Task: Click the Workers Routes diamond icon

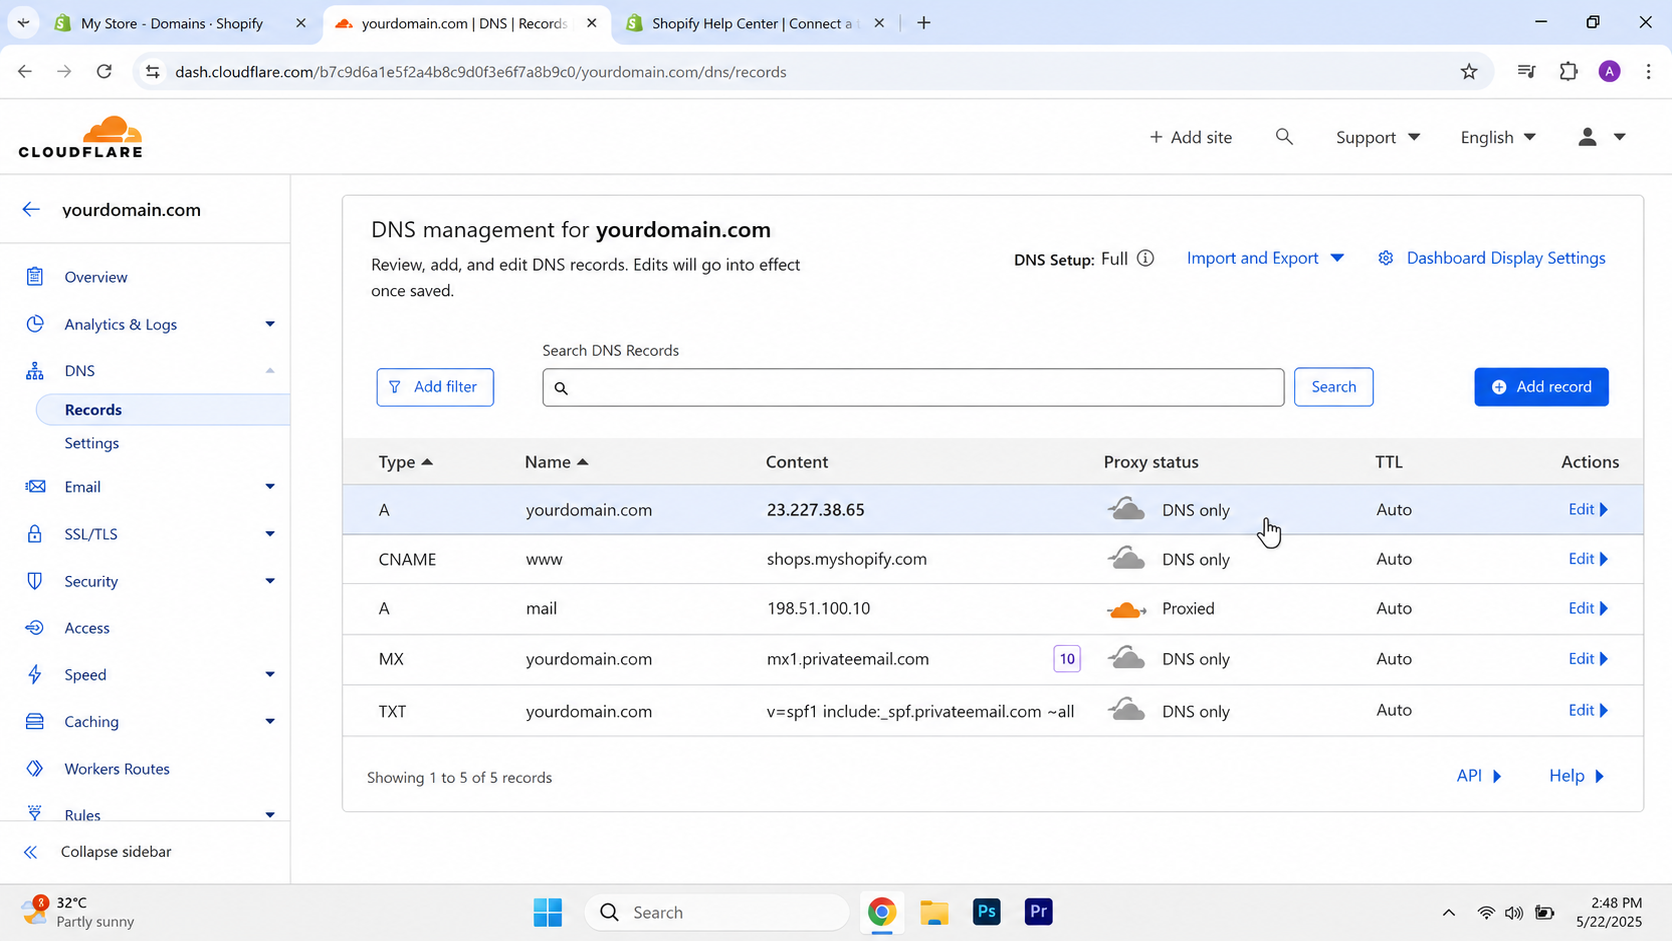Action: point(35,769)
